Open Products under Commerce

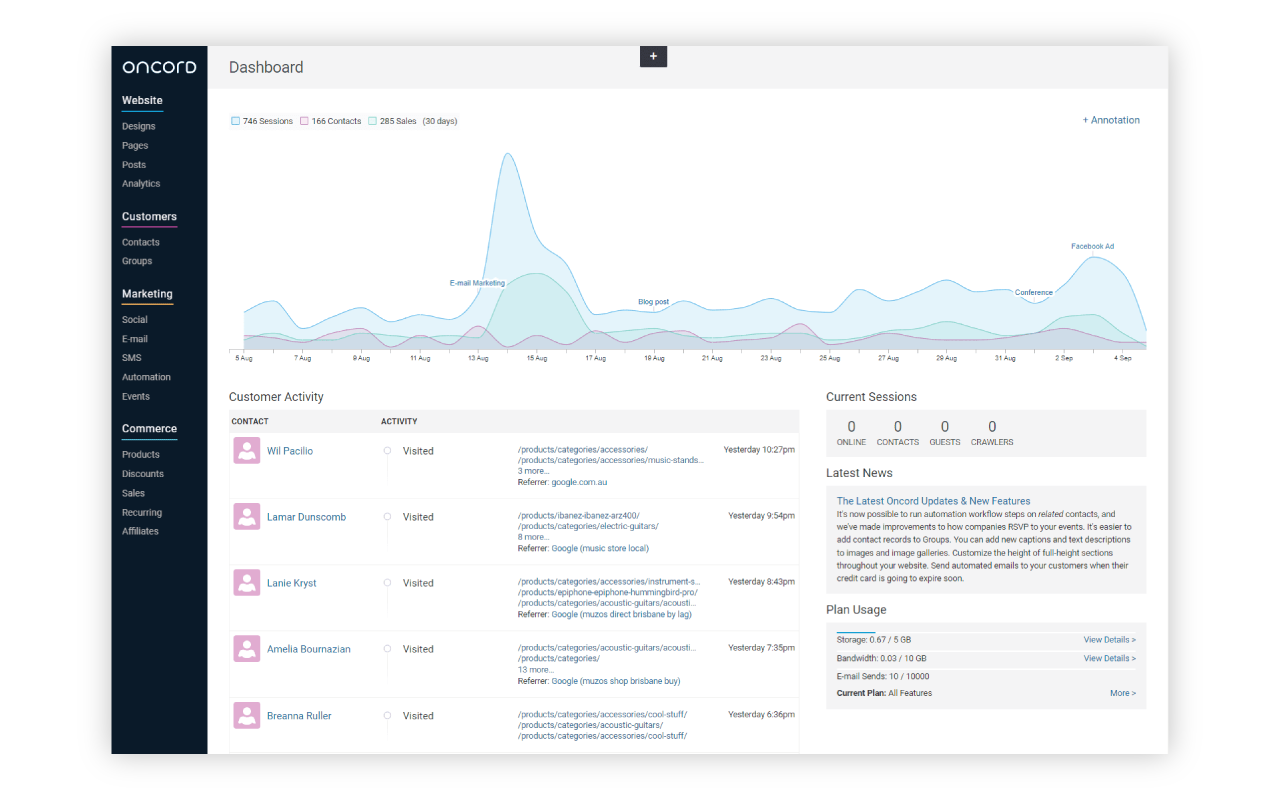141,455
